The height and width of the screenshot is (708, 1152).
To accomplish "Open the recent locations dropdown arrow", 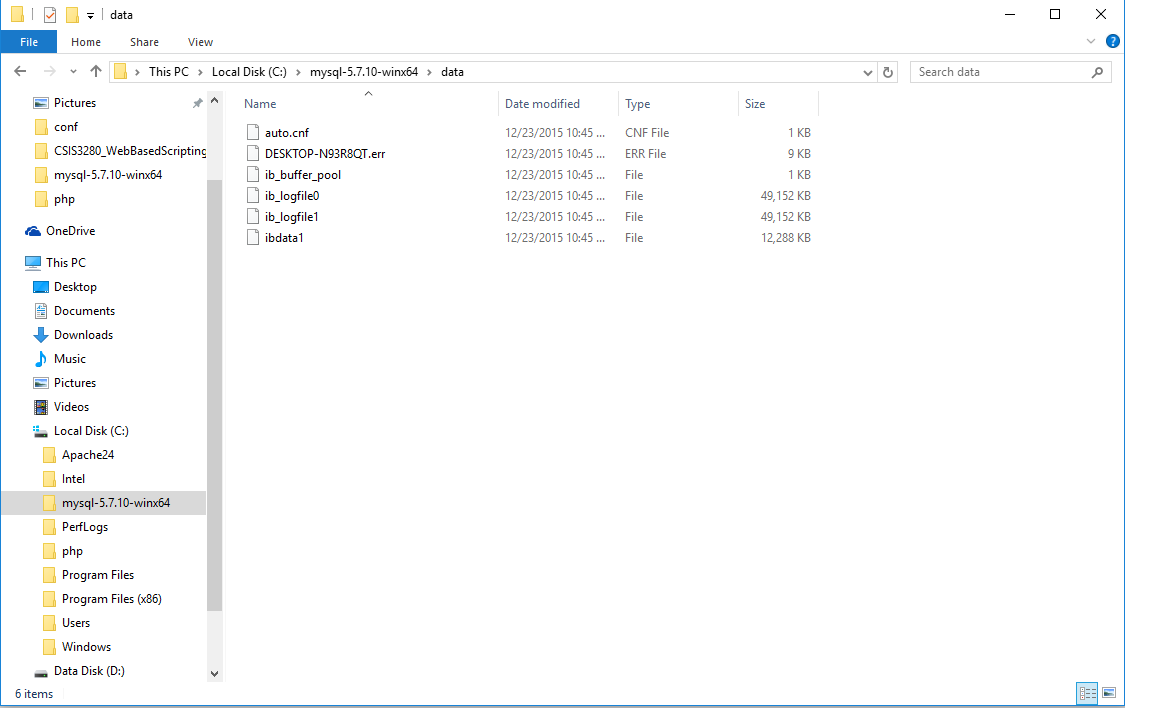I will click(73, 72).
